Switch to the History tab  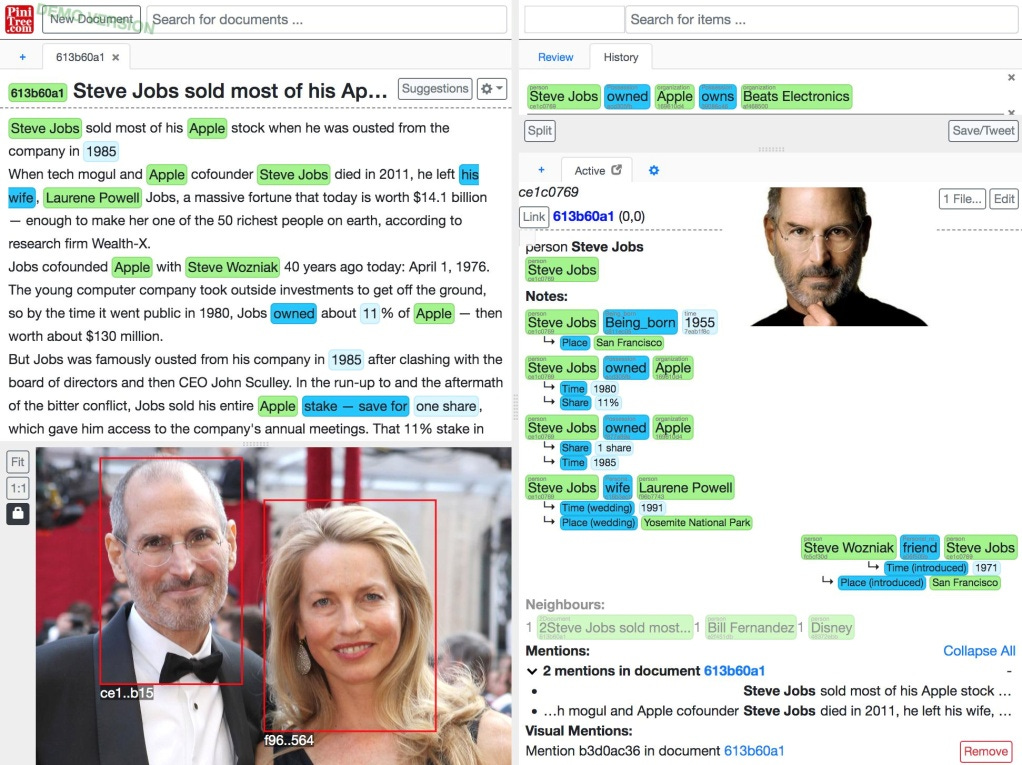click(620, 57)
